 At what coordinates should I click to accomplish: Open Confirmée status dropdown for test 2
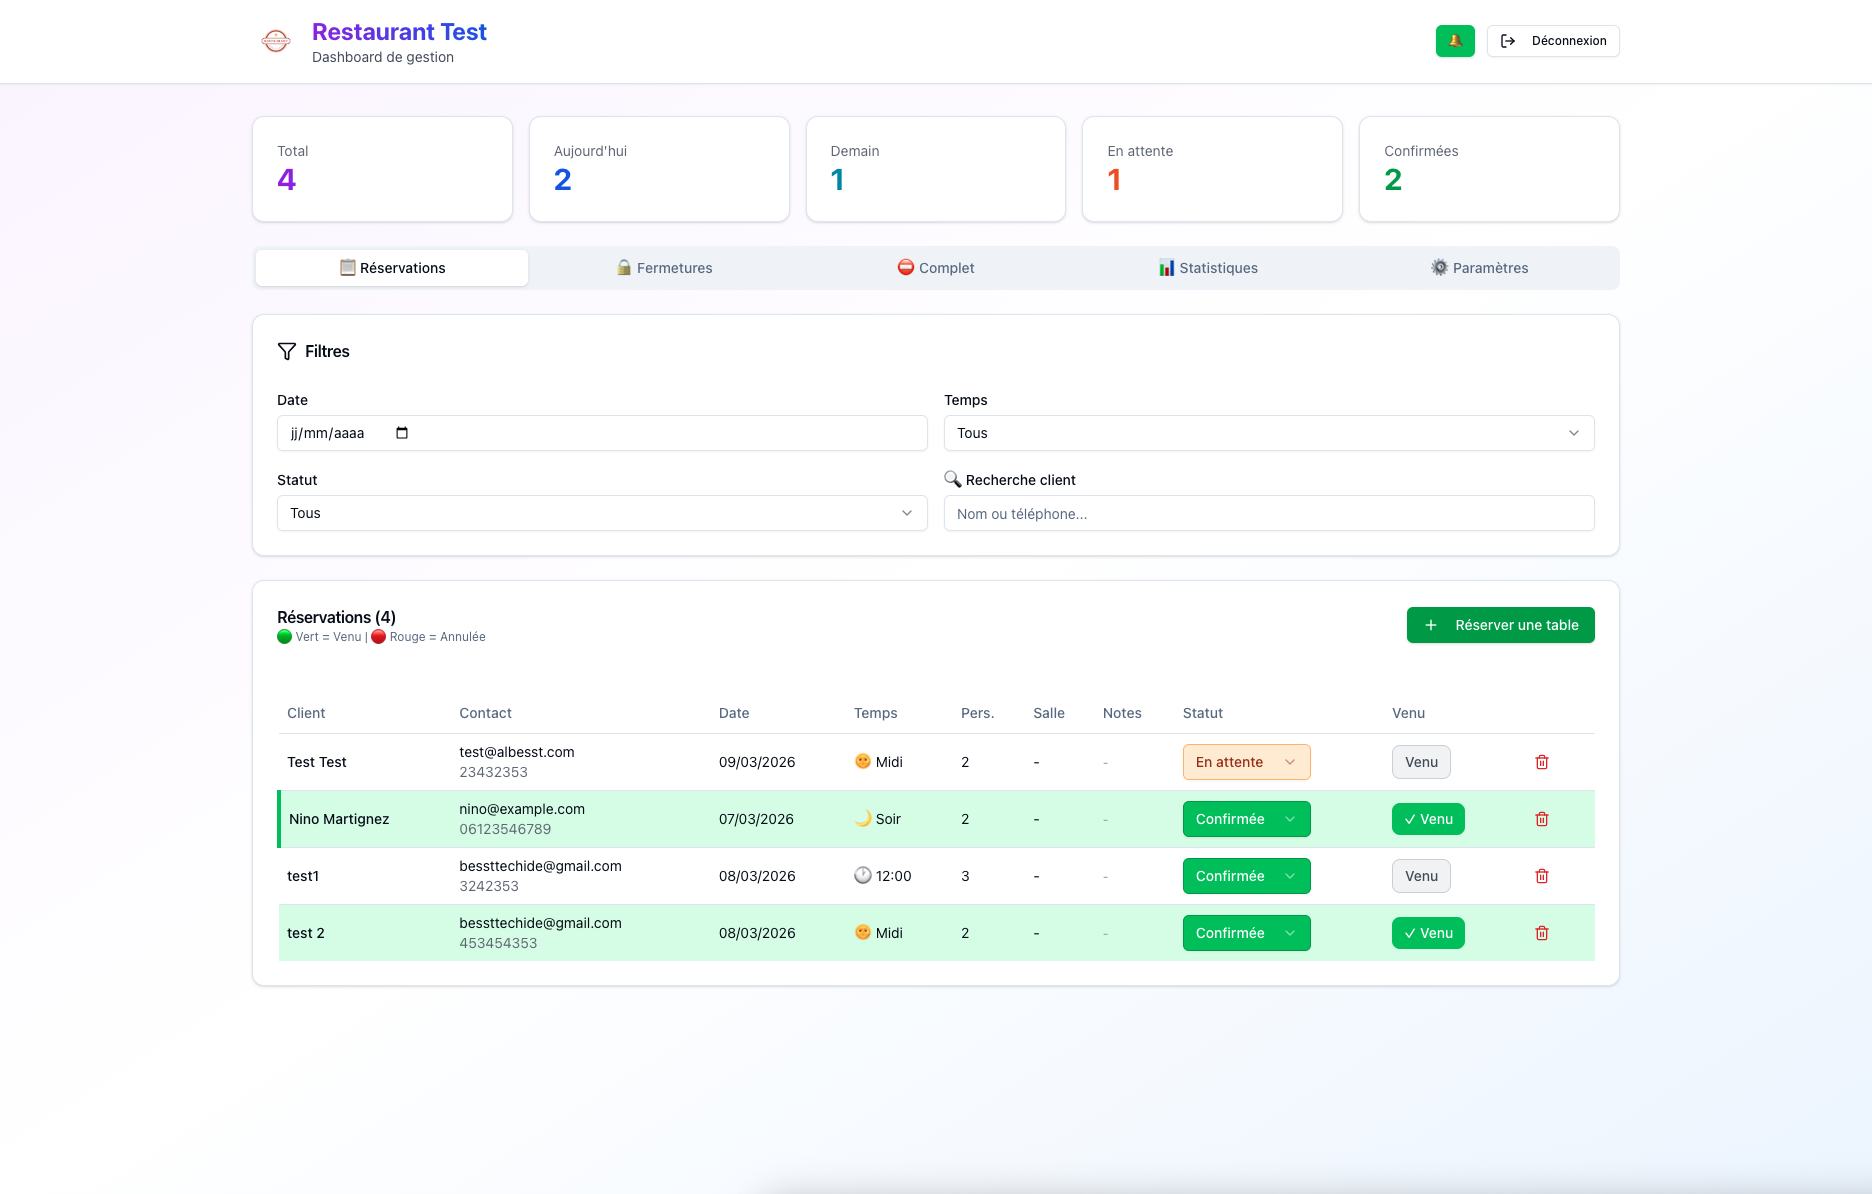[x=1245, y=933]
